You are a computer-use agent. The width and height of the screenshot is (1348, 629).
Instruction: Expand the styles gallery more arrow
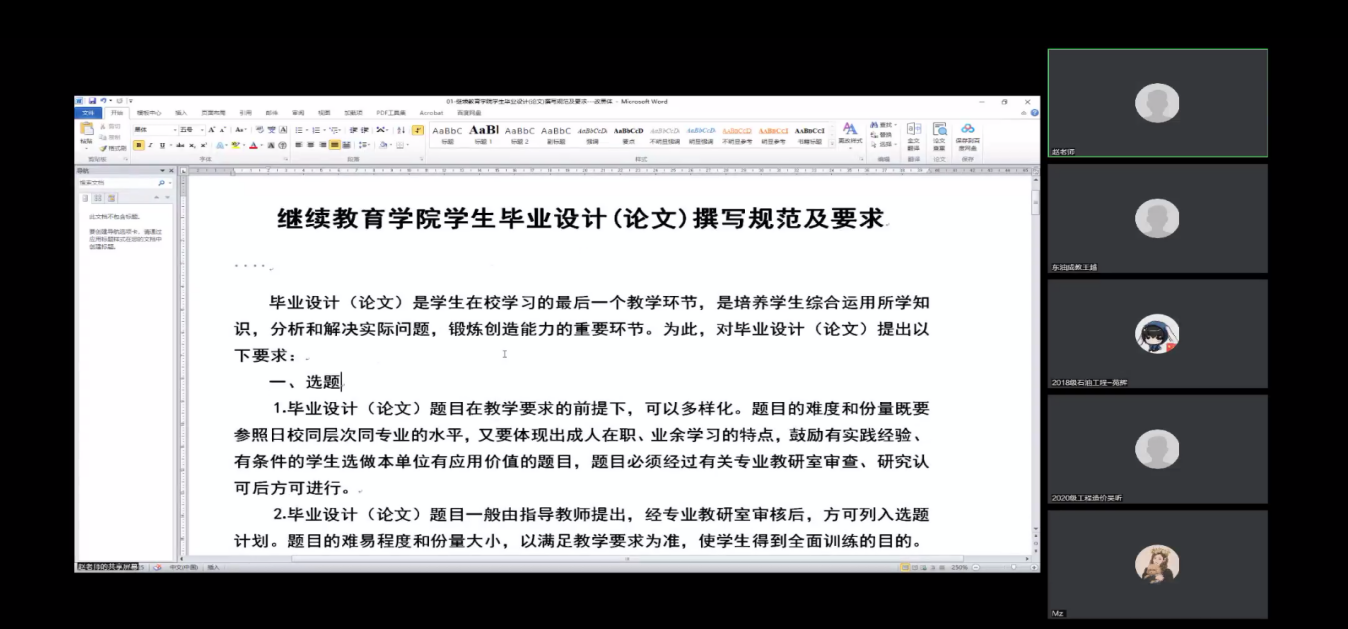coord(830,144)
